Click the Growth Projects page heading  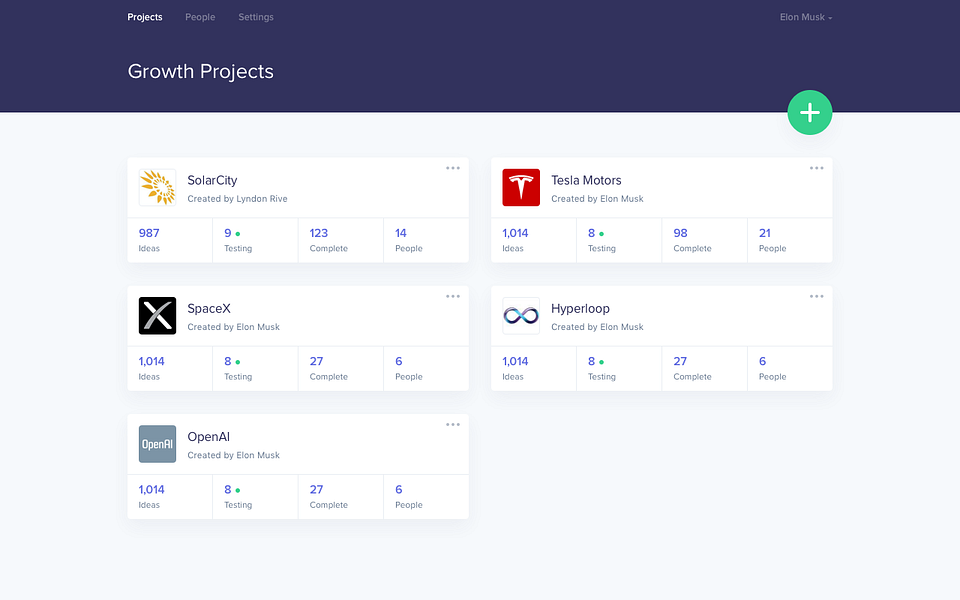pos(200,72)
